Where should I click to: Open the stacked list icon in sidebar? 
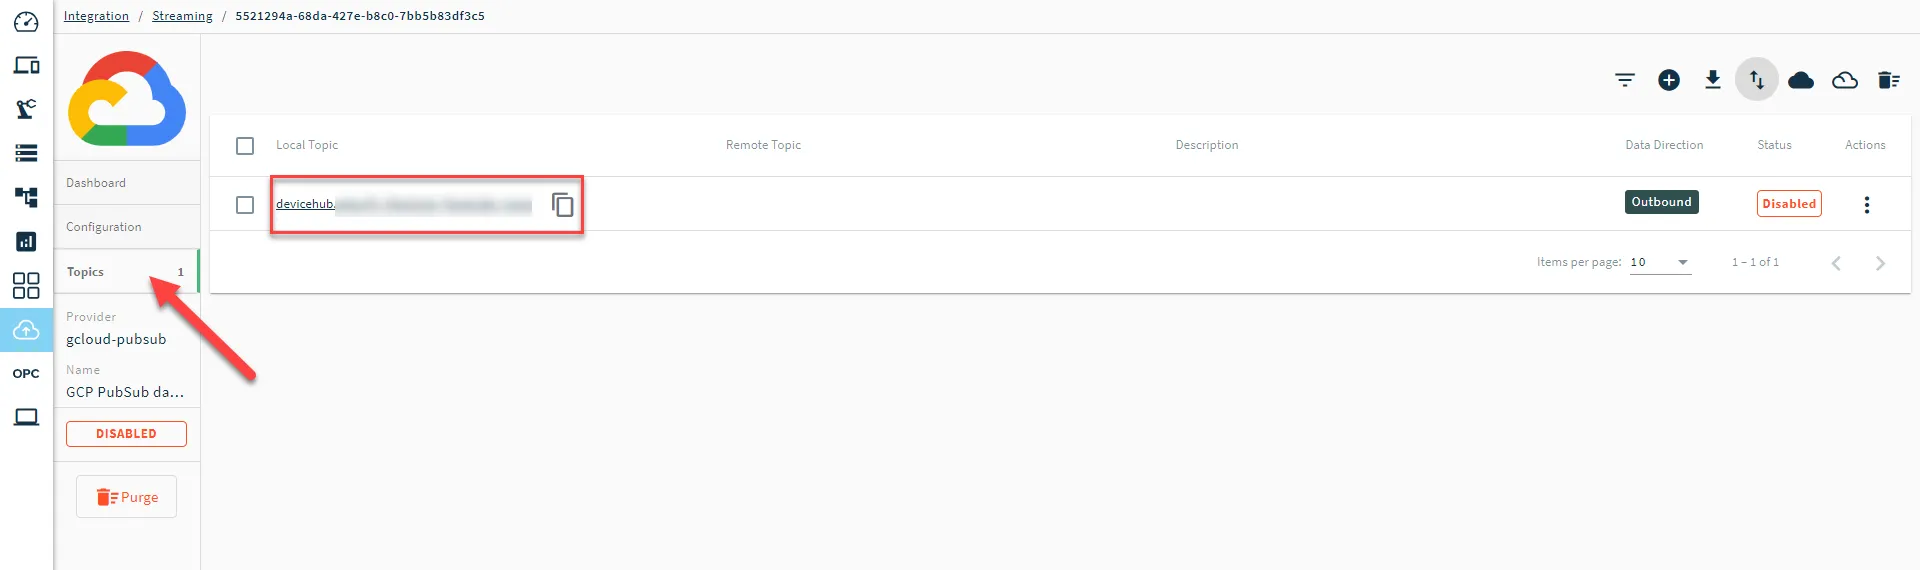pos(26,153)
